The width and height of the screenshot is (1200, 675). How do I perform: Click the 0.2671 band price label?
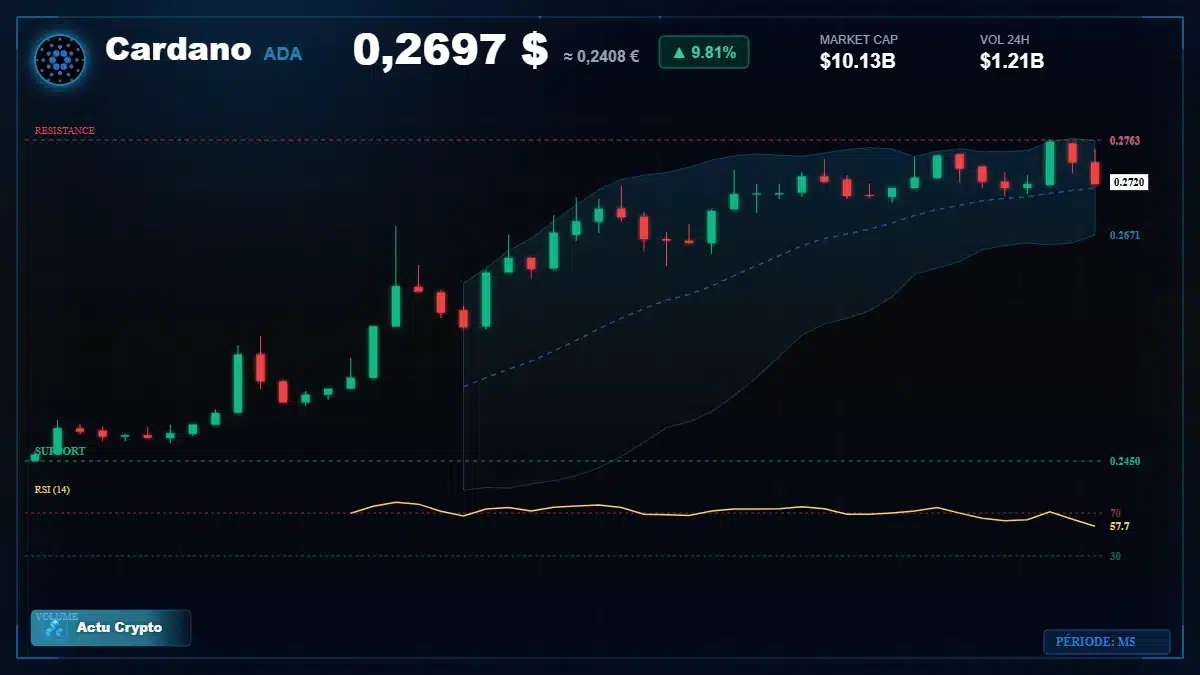[1125, 235]
